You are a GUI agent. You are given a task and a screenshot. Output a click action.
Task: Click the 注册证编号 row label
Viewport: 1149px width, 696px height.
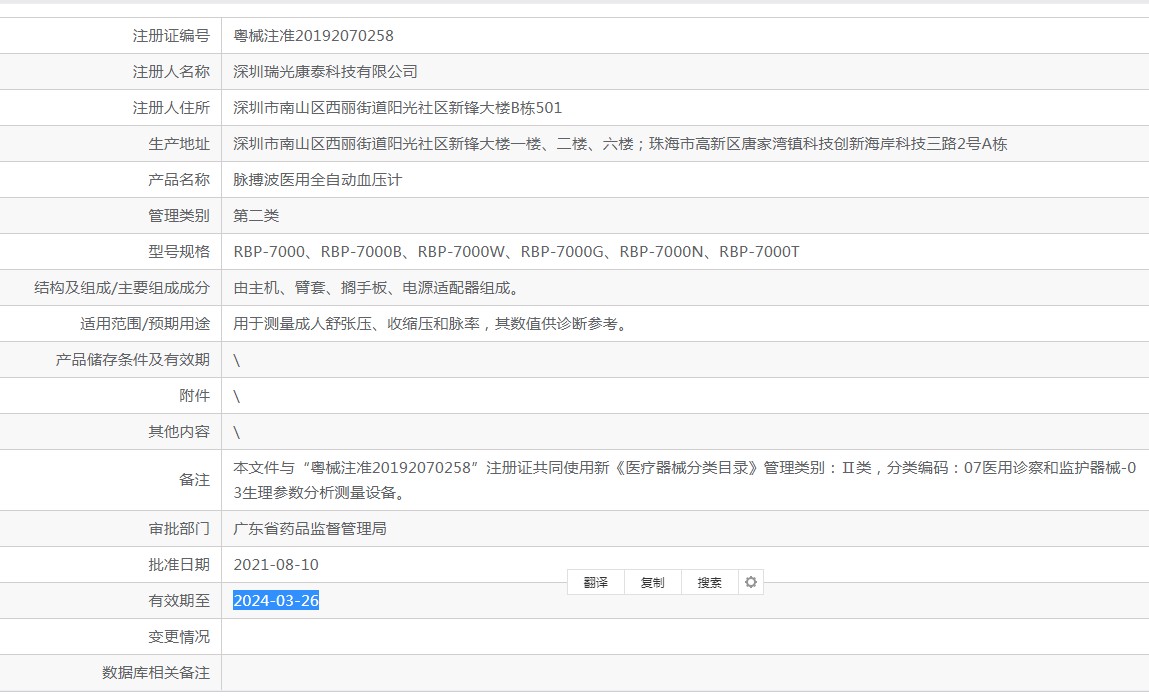click(x=171, y=36)
